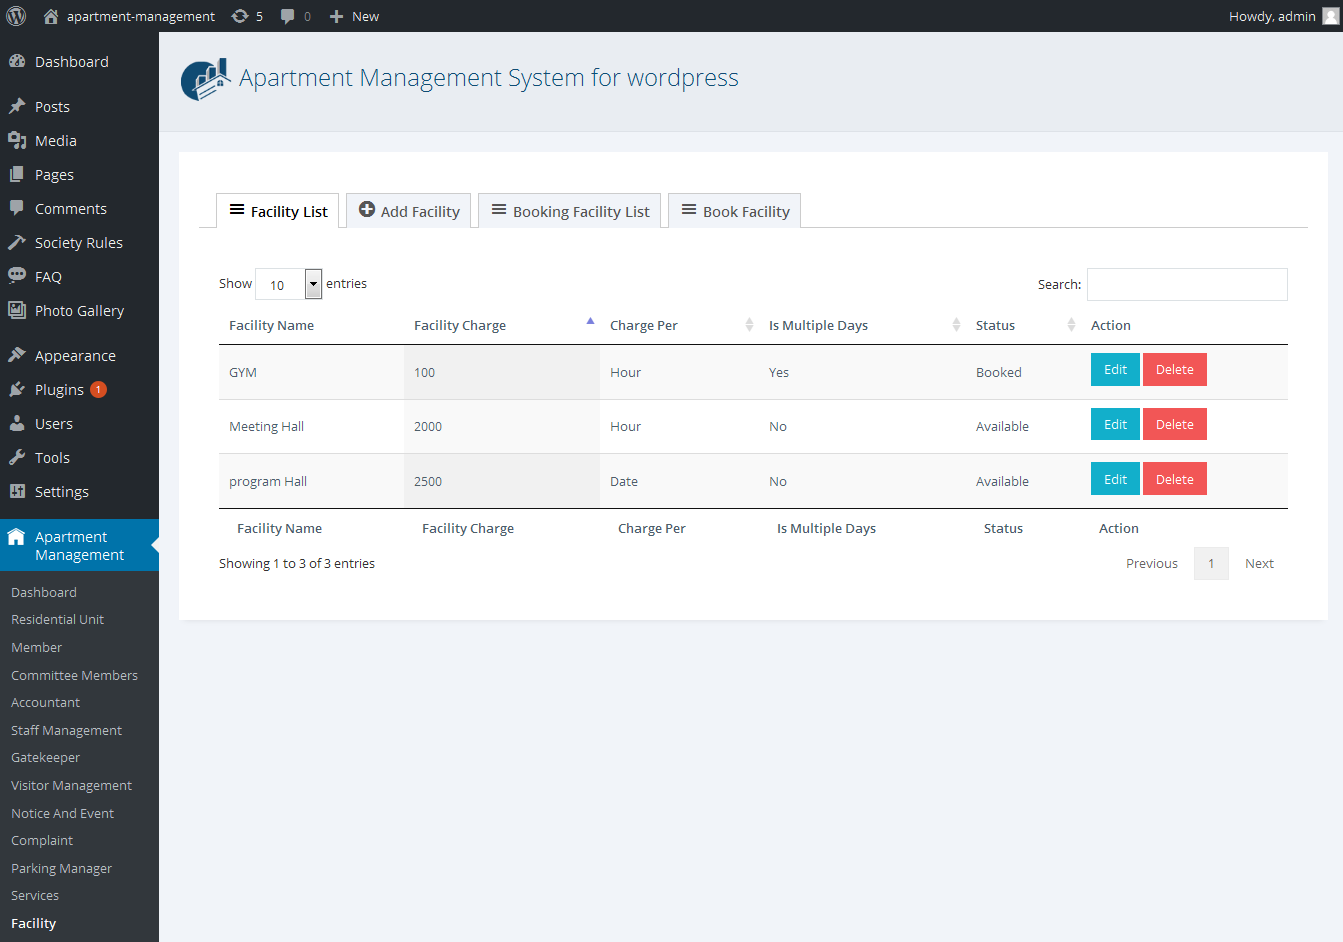Click Howdy, admin account link
This screenshot has height=942, width=1343.
pyautogui.click(x=1272, y=16)
